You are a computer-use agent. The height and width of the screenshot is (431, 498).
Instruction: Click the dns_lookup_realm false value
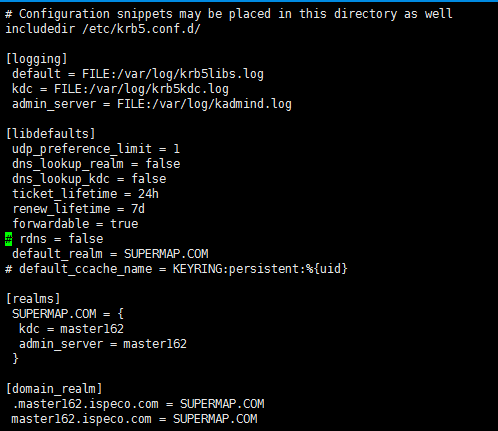[x=163, y=164]
